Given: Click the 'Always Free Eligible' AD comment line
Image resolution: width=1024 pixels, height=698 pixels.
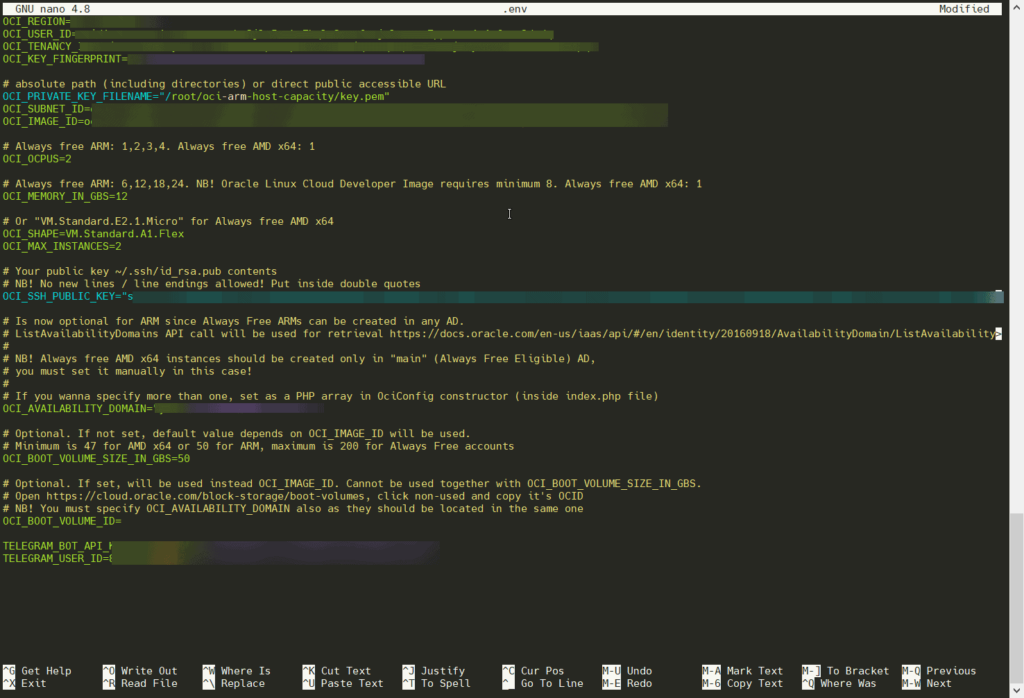Looking at the screenshot, I should (299, 358).
